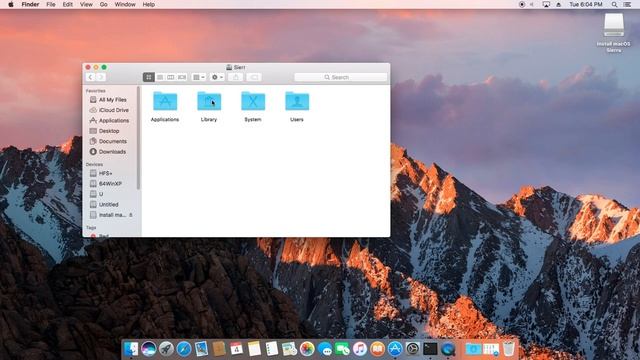
Task: Open the Arrange items dropdown
Action: tap(199, 77)
